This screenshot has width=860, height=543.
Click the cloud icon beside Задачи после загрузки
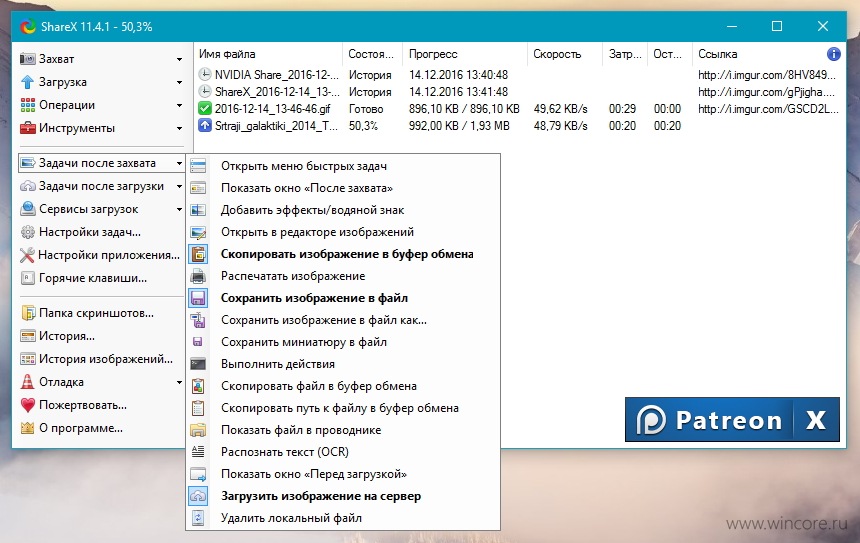tap(27, 186)
